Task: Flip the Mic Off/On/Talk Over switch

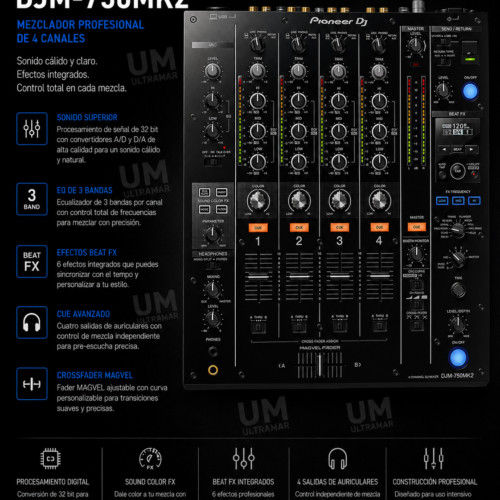Action: [212, 162]
